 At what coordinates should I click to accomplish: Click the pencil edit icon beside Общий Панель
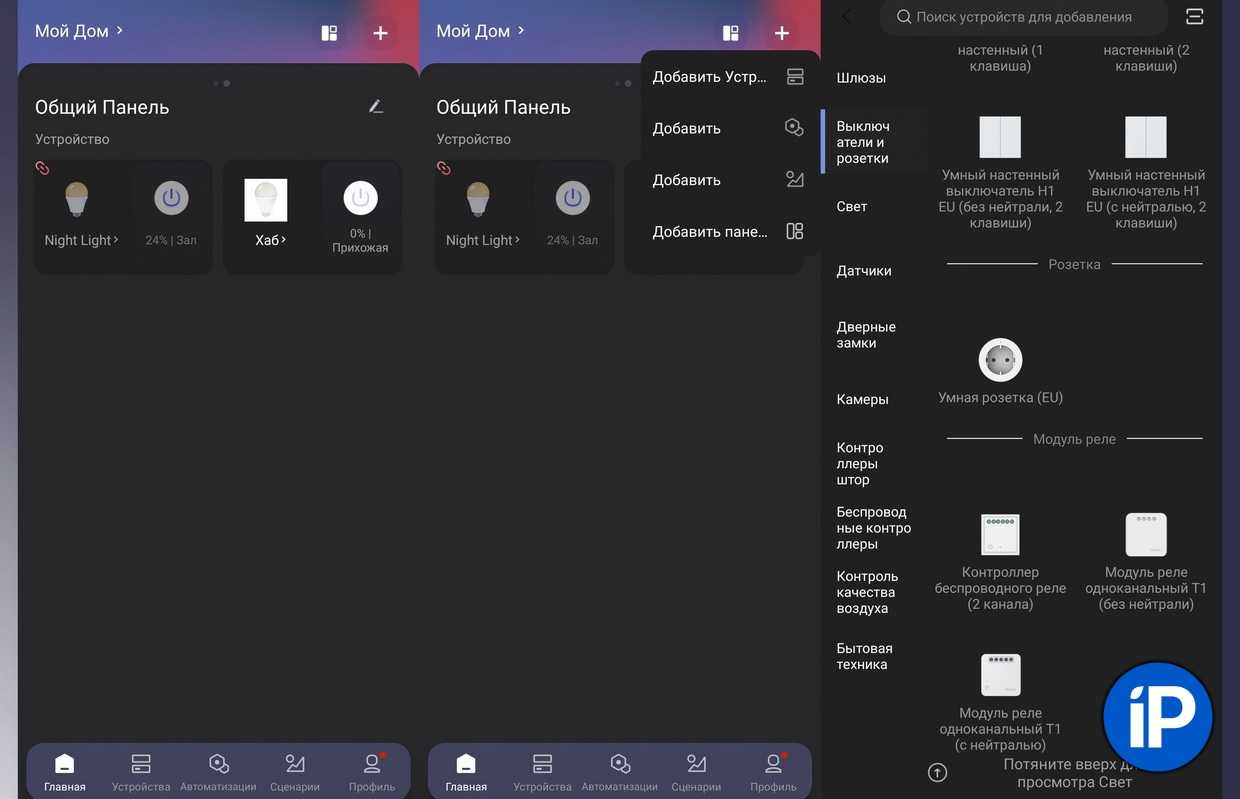coord(376,107)
